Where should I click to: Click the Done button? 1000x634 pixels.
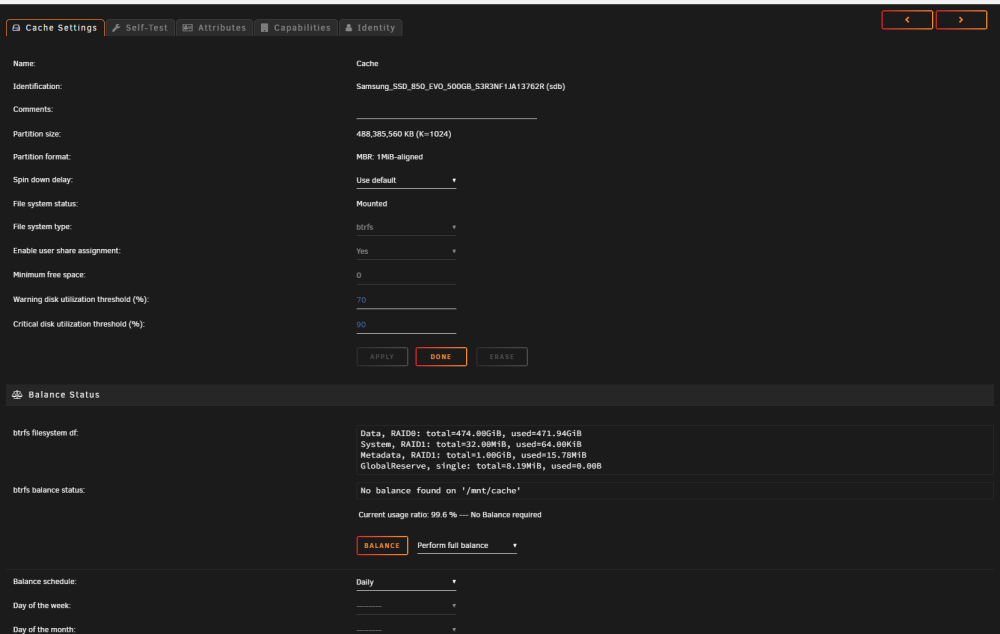441,357
